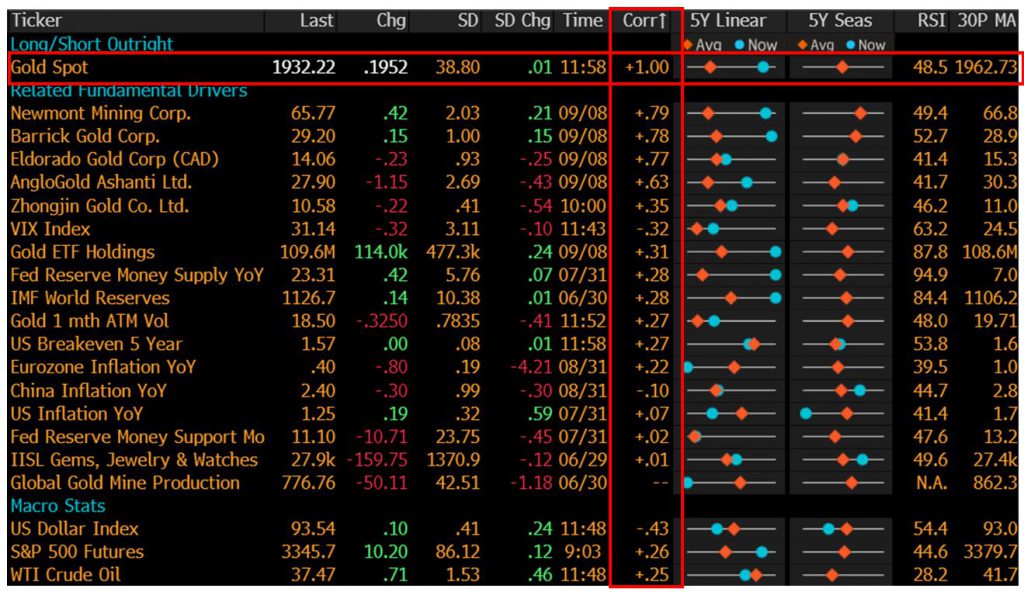Click Barrick Gold 5Y Linear indicator
Screen dimensions: 1024x592
731,136
